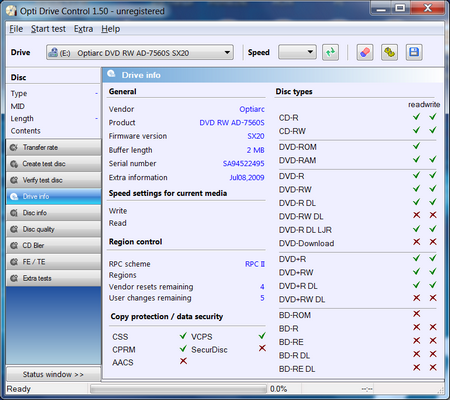Screen dimensions: 450x400
Task: Click the vendor value Optiarc
Action: [252, 109]
